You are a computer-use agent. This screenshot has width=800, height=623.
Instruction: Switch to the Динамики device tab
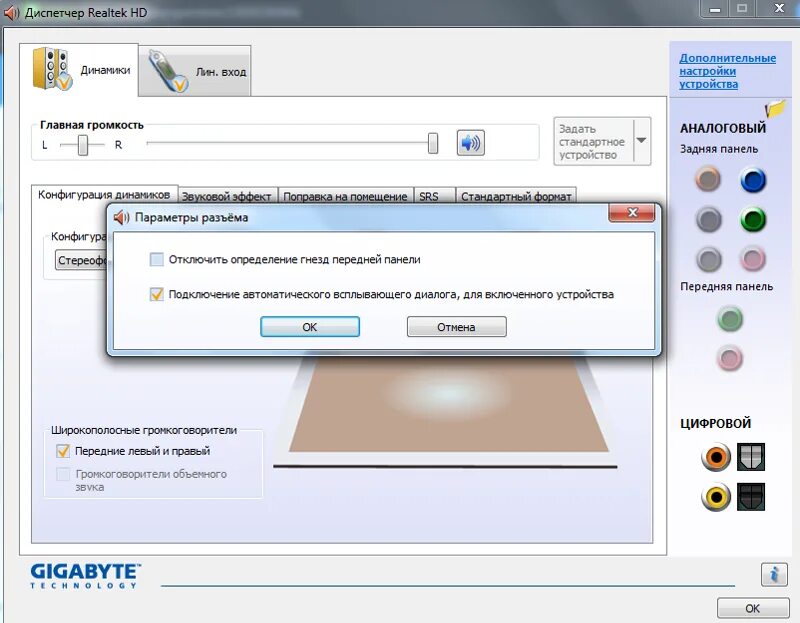pos(79,70)
